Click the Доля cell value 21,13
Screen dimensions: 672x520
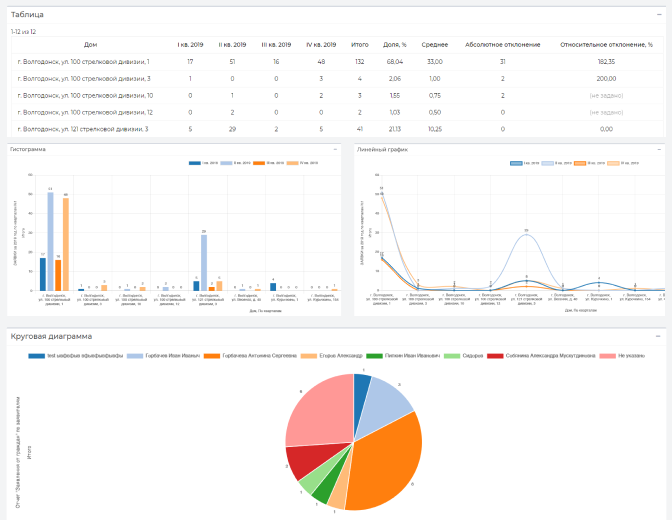coord(395,129)
